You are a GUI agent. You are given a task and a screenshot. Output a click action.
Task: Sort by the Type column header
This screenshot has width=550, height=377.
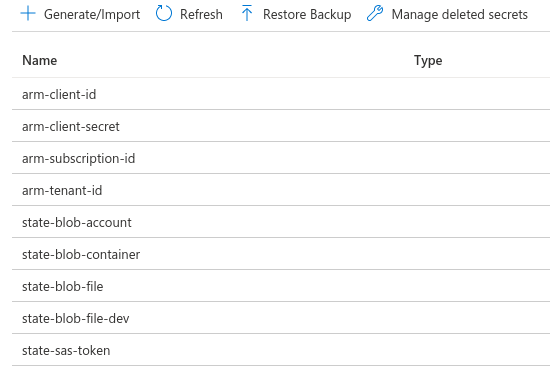pyautogui.click(x=428, y=61)
